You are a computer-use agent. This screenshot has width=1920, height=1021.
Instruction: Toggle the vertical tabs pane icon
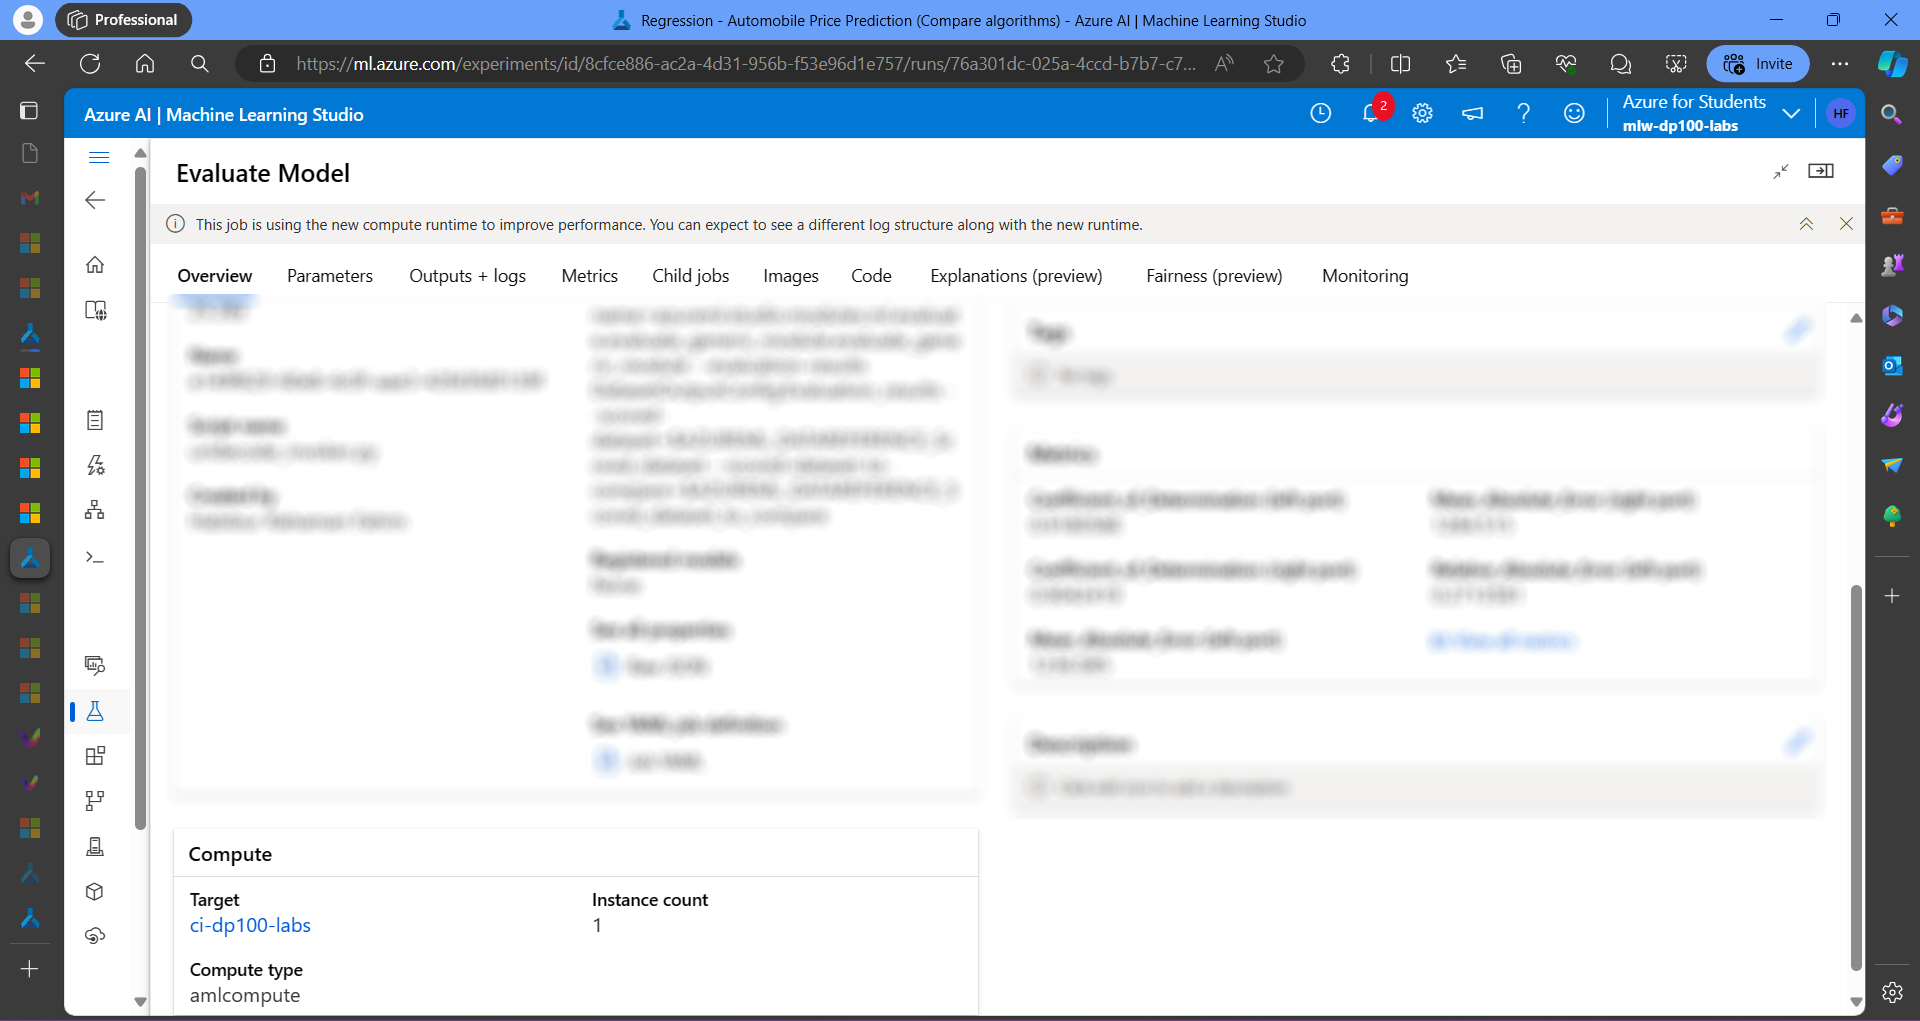[x=30, y=110]
